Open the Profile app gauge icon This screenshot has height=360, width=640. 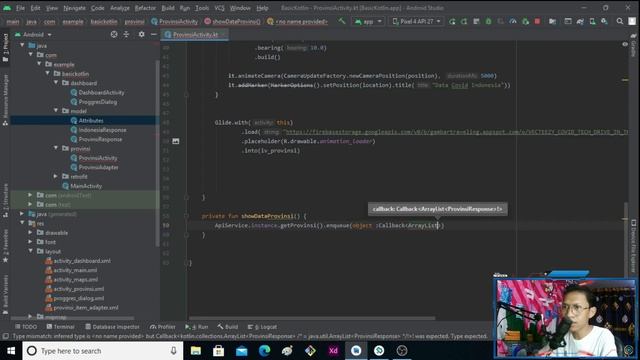click(513, 21)
